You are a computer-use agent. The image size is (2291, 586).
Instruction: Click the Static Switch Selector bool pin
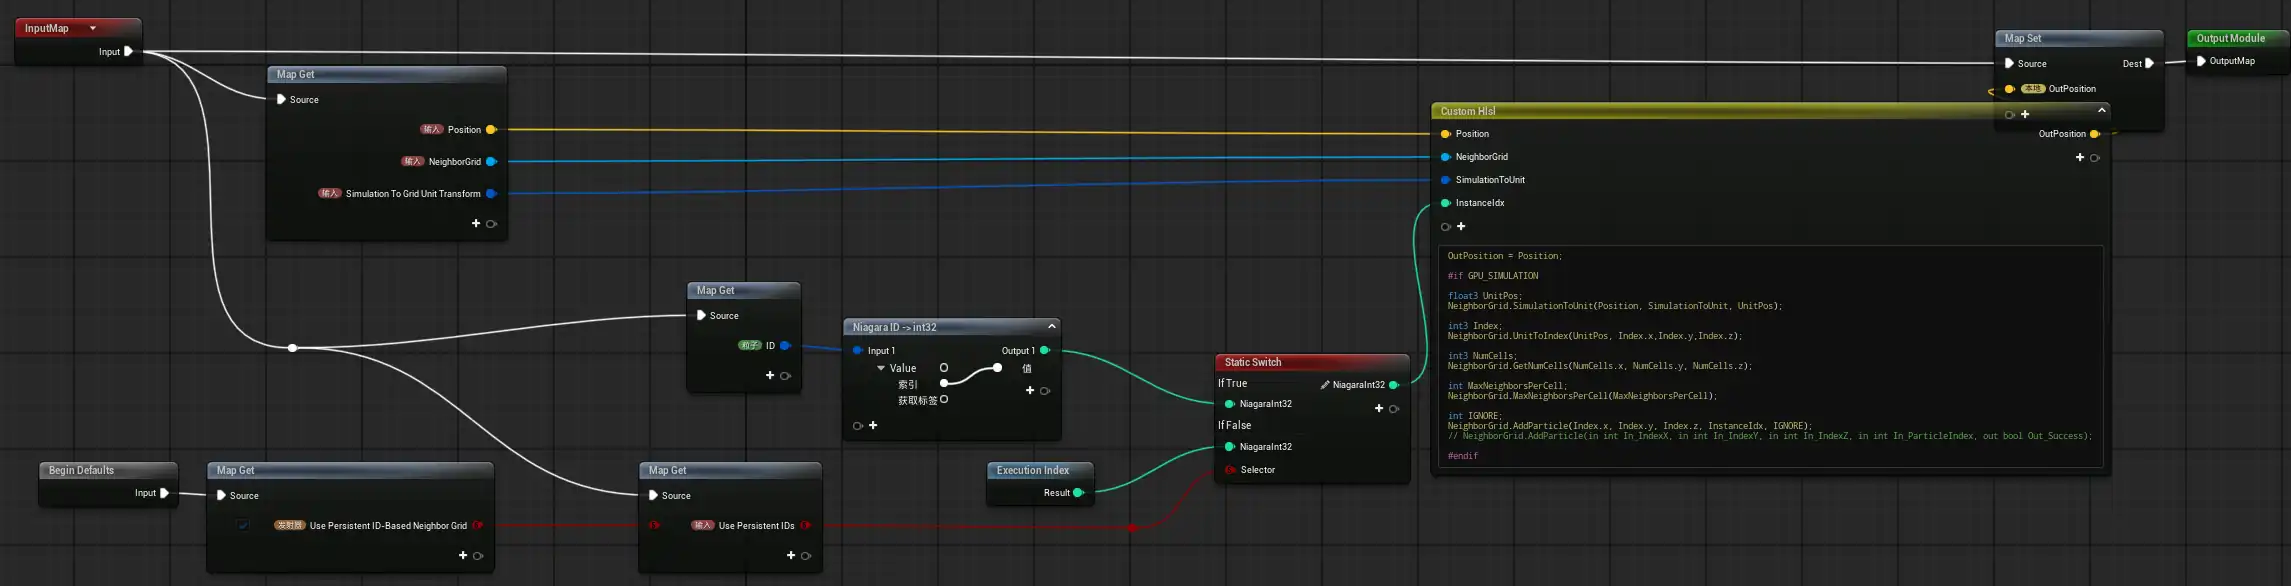click(1230, 470)
